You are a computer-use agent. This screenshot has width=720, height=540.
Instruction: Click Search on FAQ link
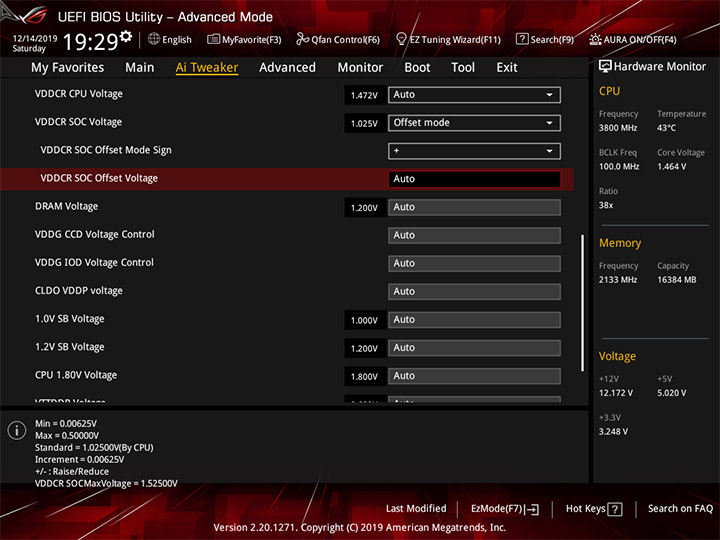coord(680,508)
